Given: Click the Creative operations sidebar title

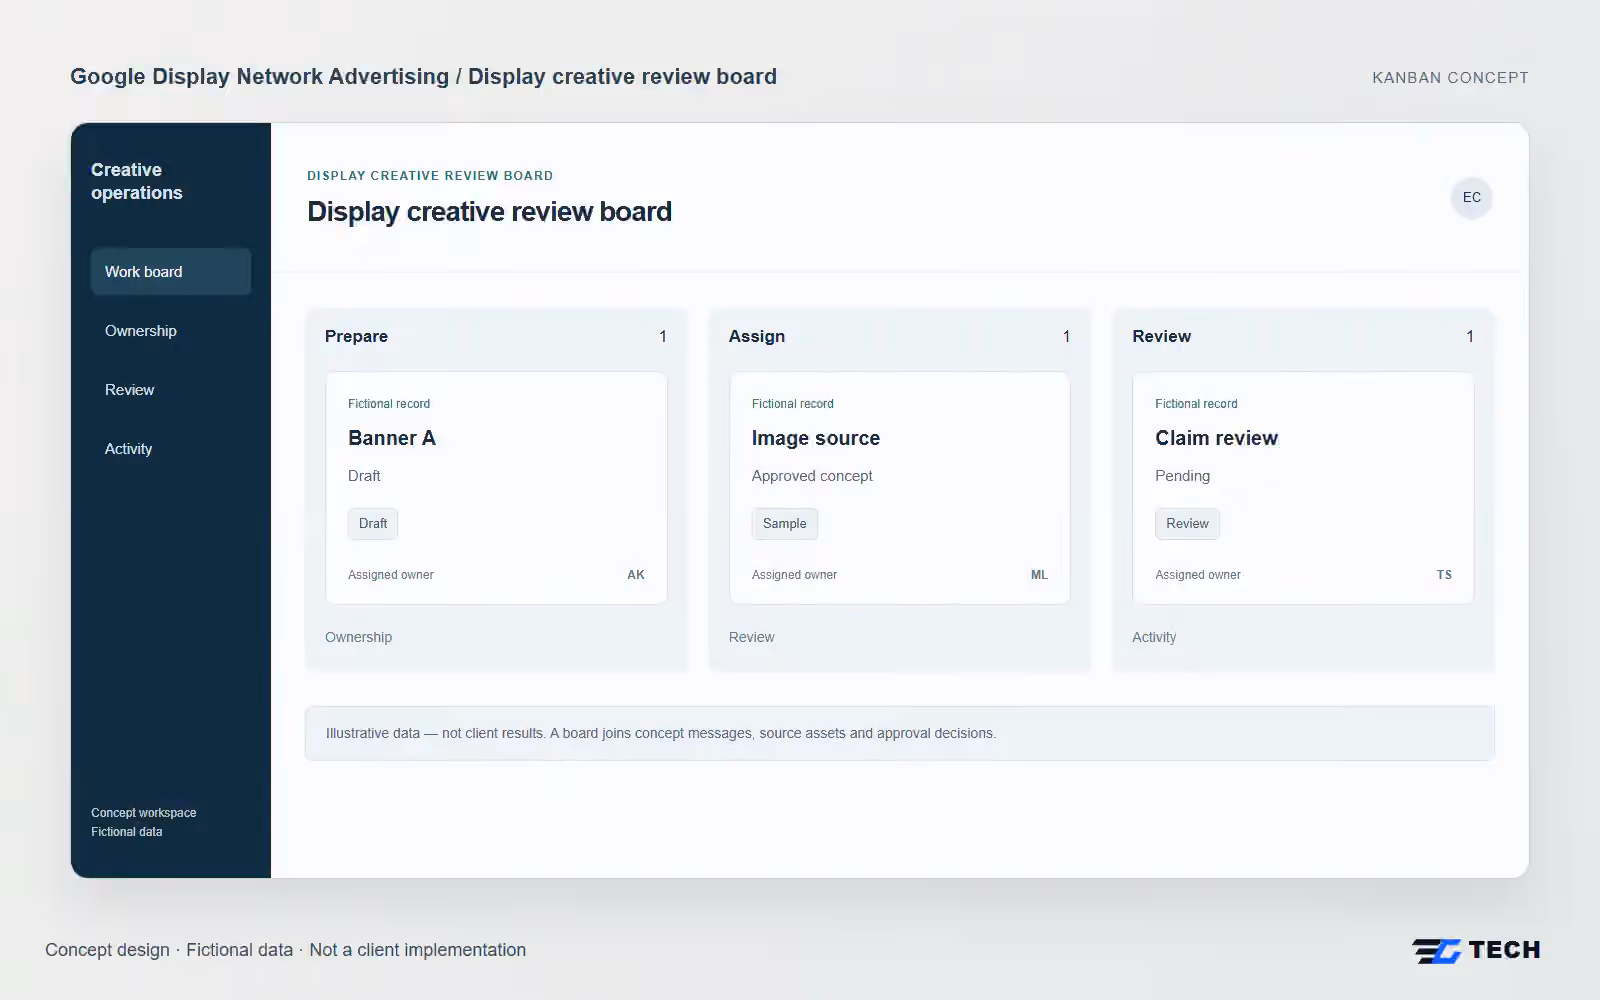Looking at the screenshot, I should [137, 181].
